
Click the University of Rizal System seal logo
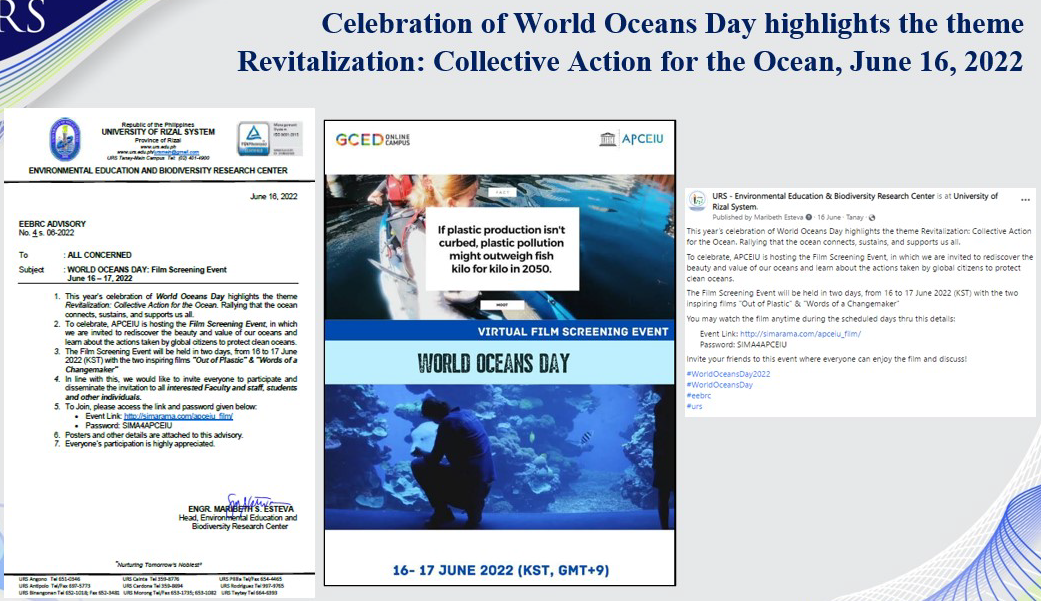coord(65,139)
